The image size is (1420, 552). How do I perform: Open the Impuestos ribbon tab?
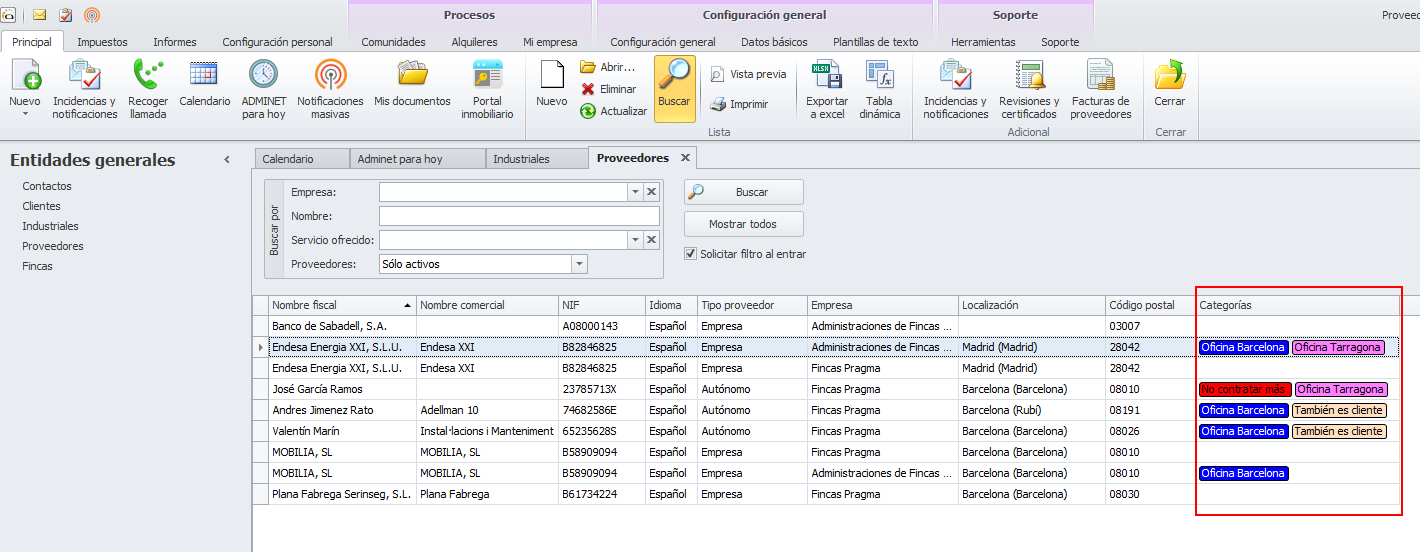[x=102, y=42]
